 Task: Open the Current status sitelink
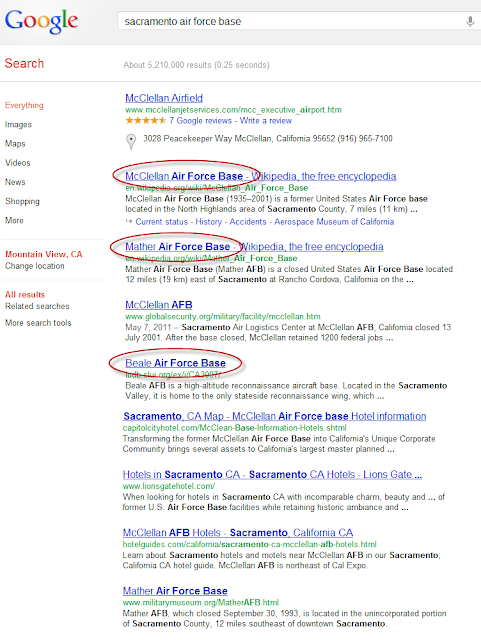click(161, 222)
